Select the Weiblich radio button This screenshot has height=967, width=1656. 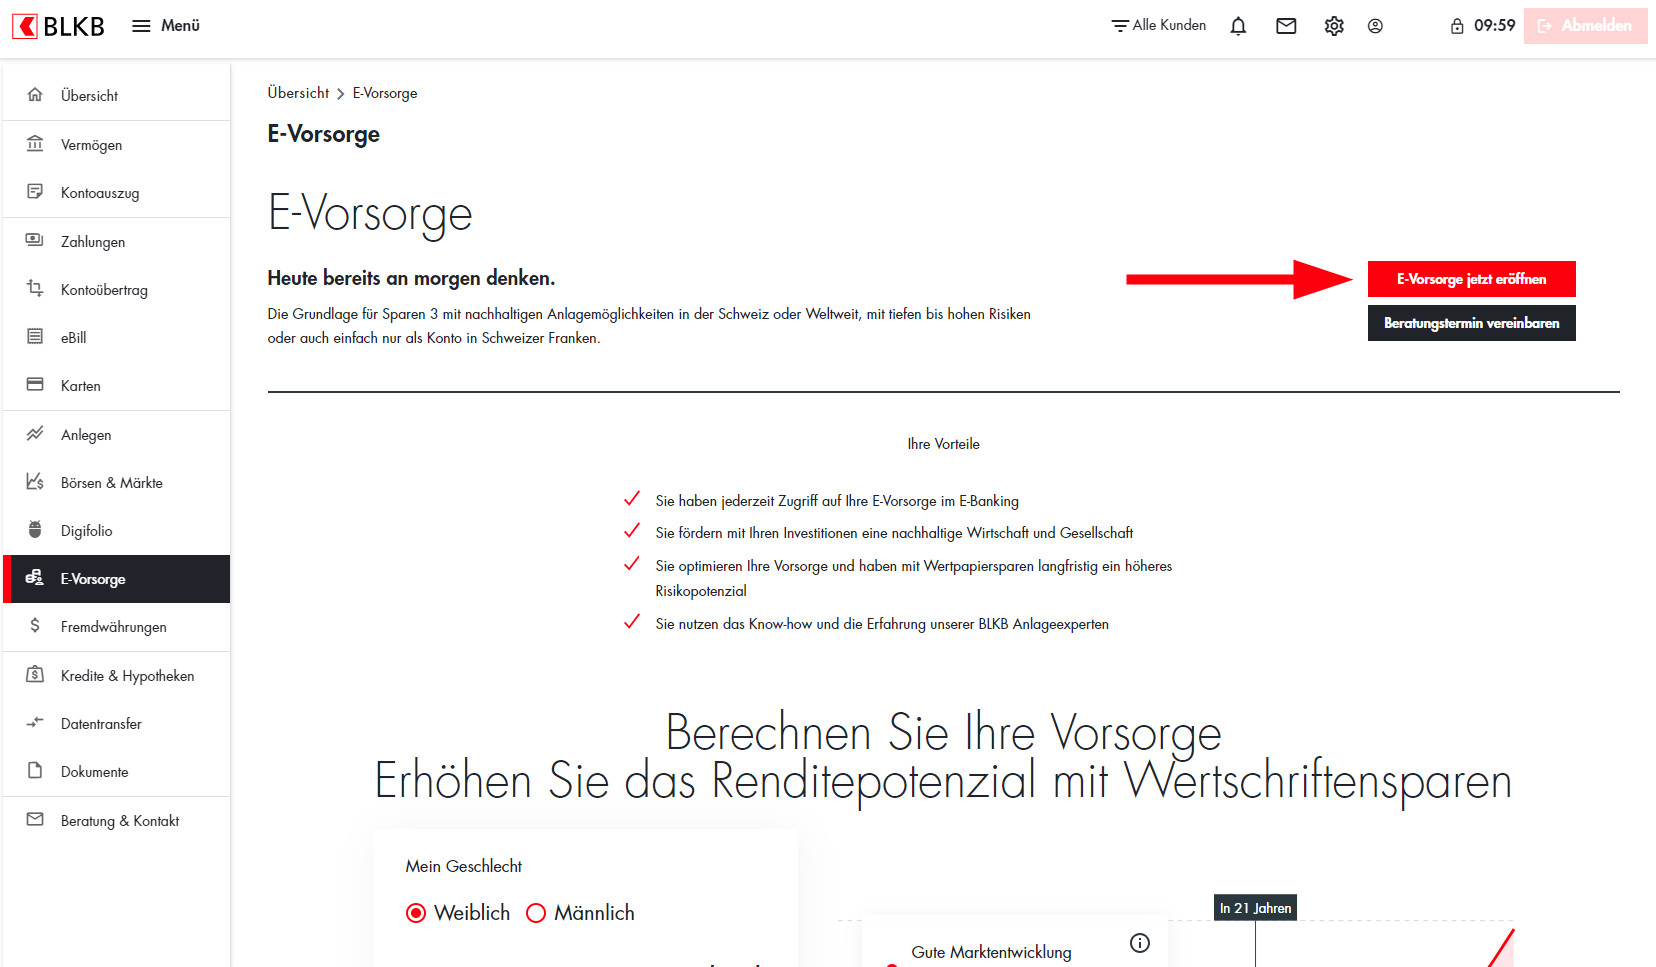click(416, 913)
